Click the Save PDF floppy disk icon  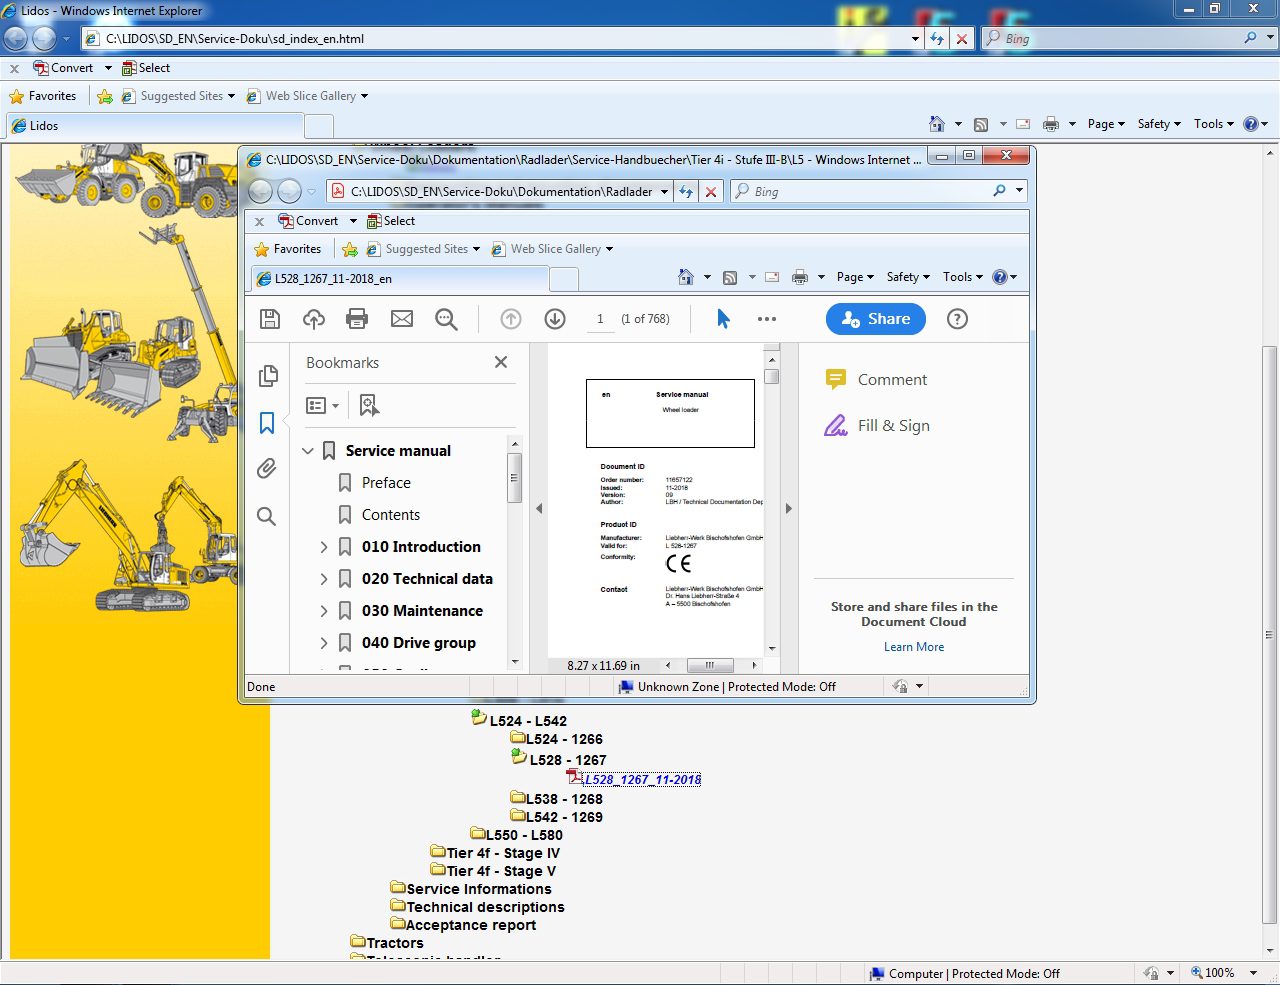tap(269, 319)
